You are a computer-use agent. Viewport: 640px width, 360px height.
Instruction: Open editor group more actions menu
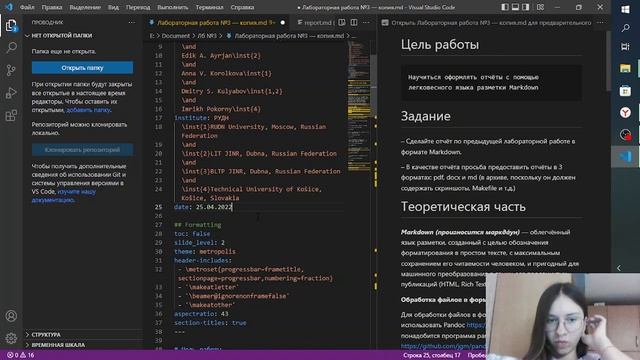point(366,22)
